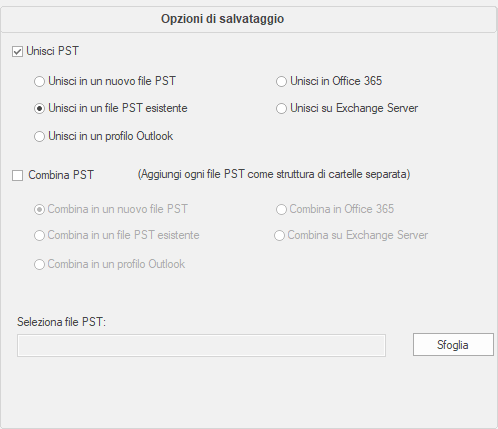Screen dimensions: 498x429
Task: Click the 'Unisci PST' label text
Action: click(53, 51)
